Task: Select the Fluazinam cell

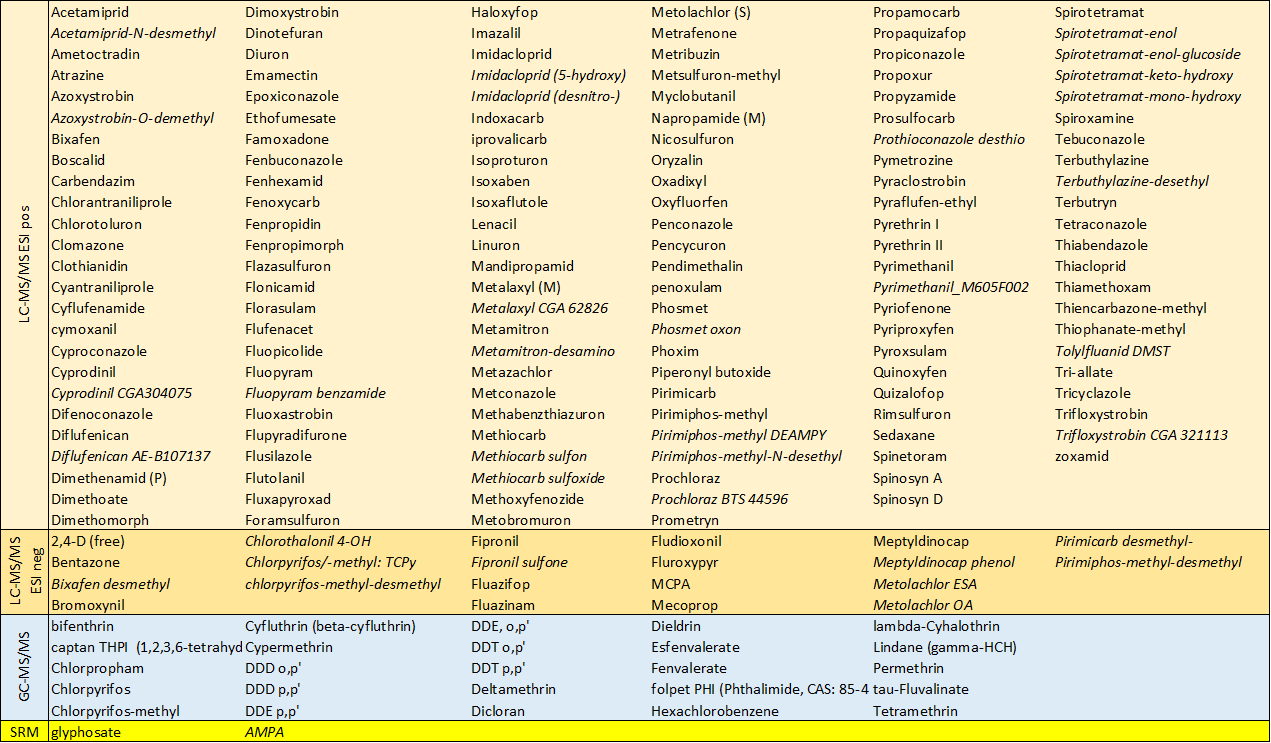Action: pos(504,605)
